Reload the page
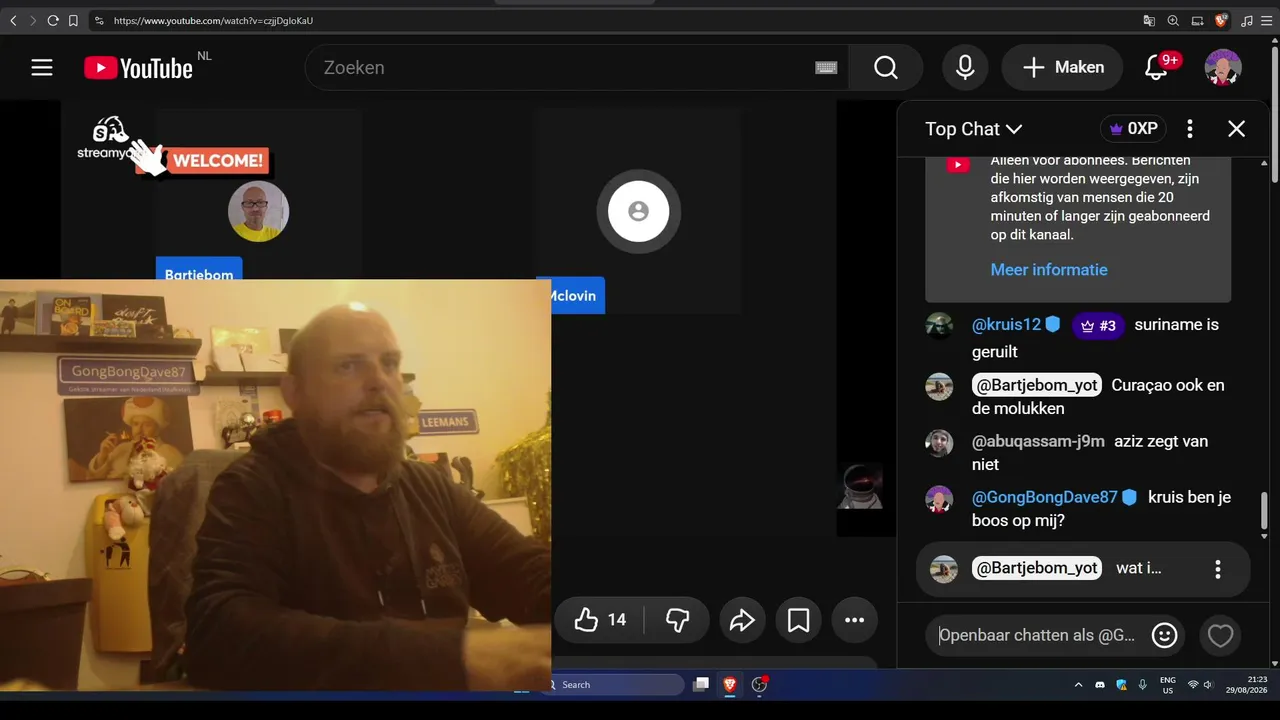1280x720 pixels. 53,20
